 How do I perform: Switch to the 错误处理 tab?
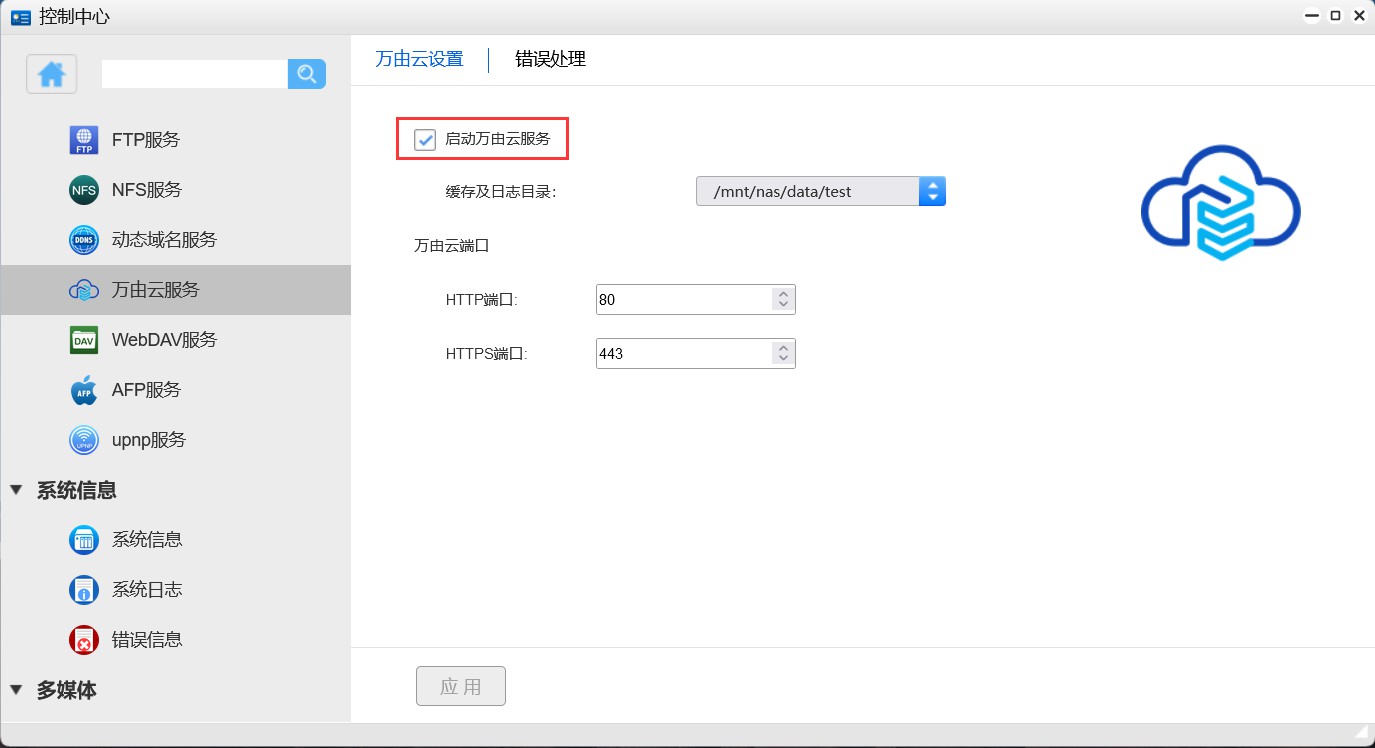pyautogui.click(x=550, y=59)
